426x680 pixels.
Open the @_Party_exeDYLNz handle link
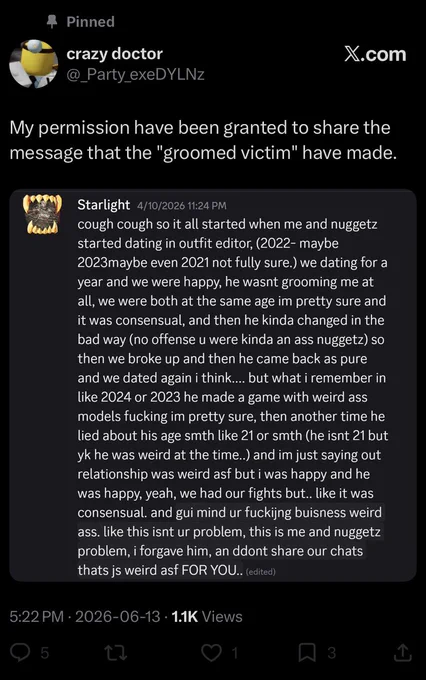135,75
